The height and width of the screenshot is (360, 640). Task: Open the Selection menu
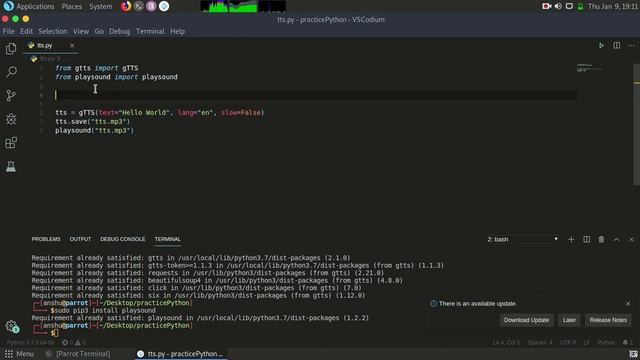click(53, 31)
